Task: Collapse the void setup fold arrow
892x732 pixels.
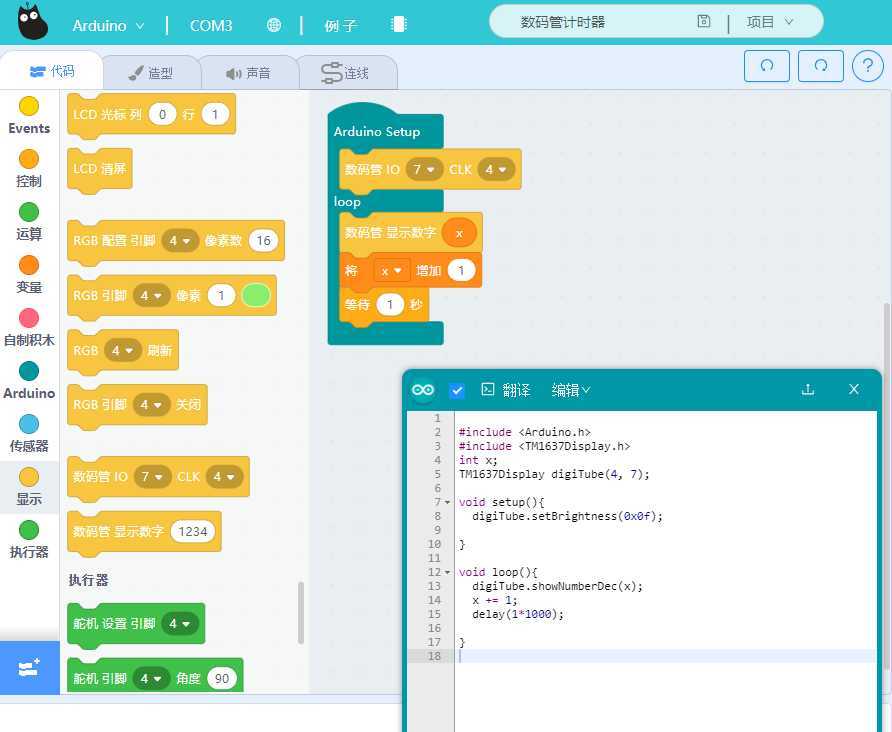Action: [x=448, y=502]
